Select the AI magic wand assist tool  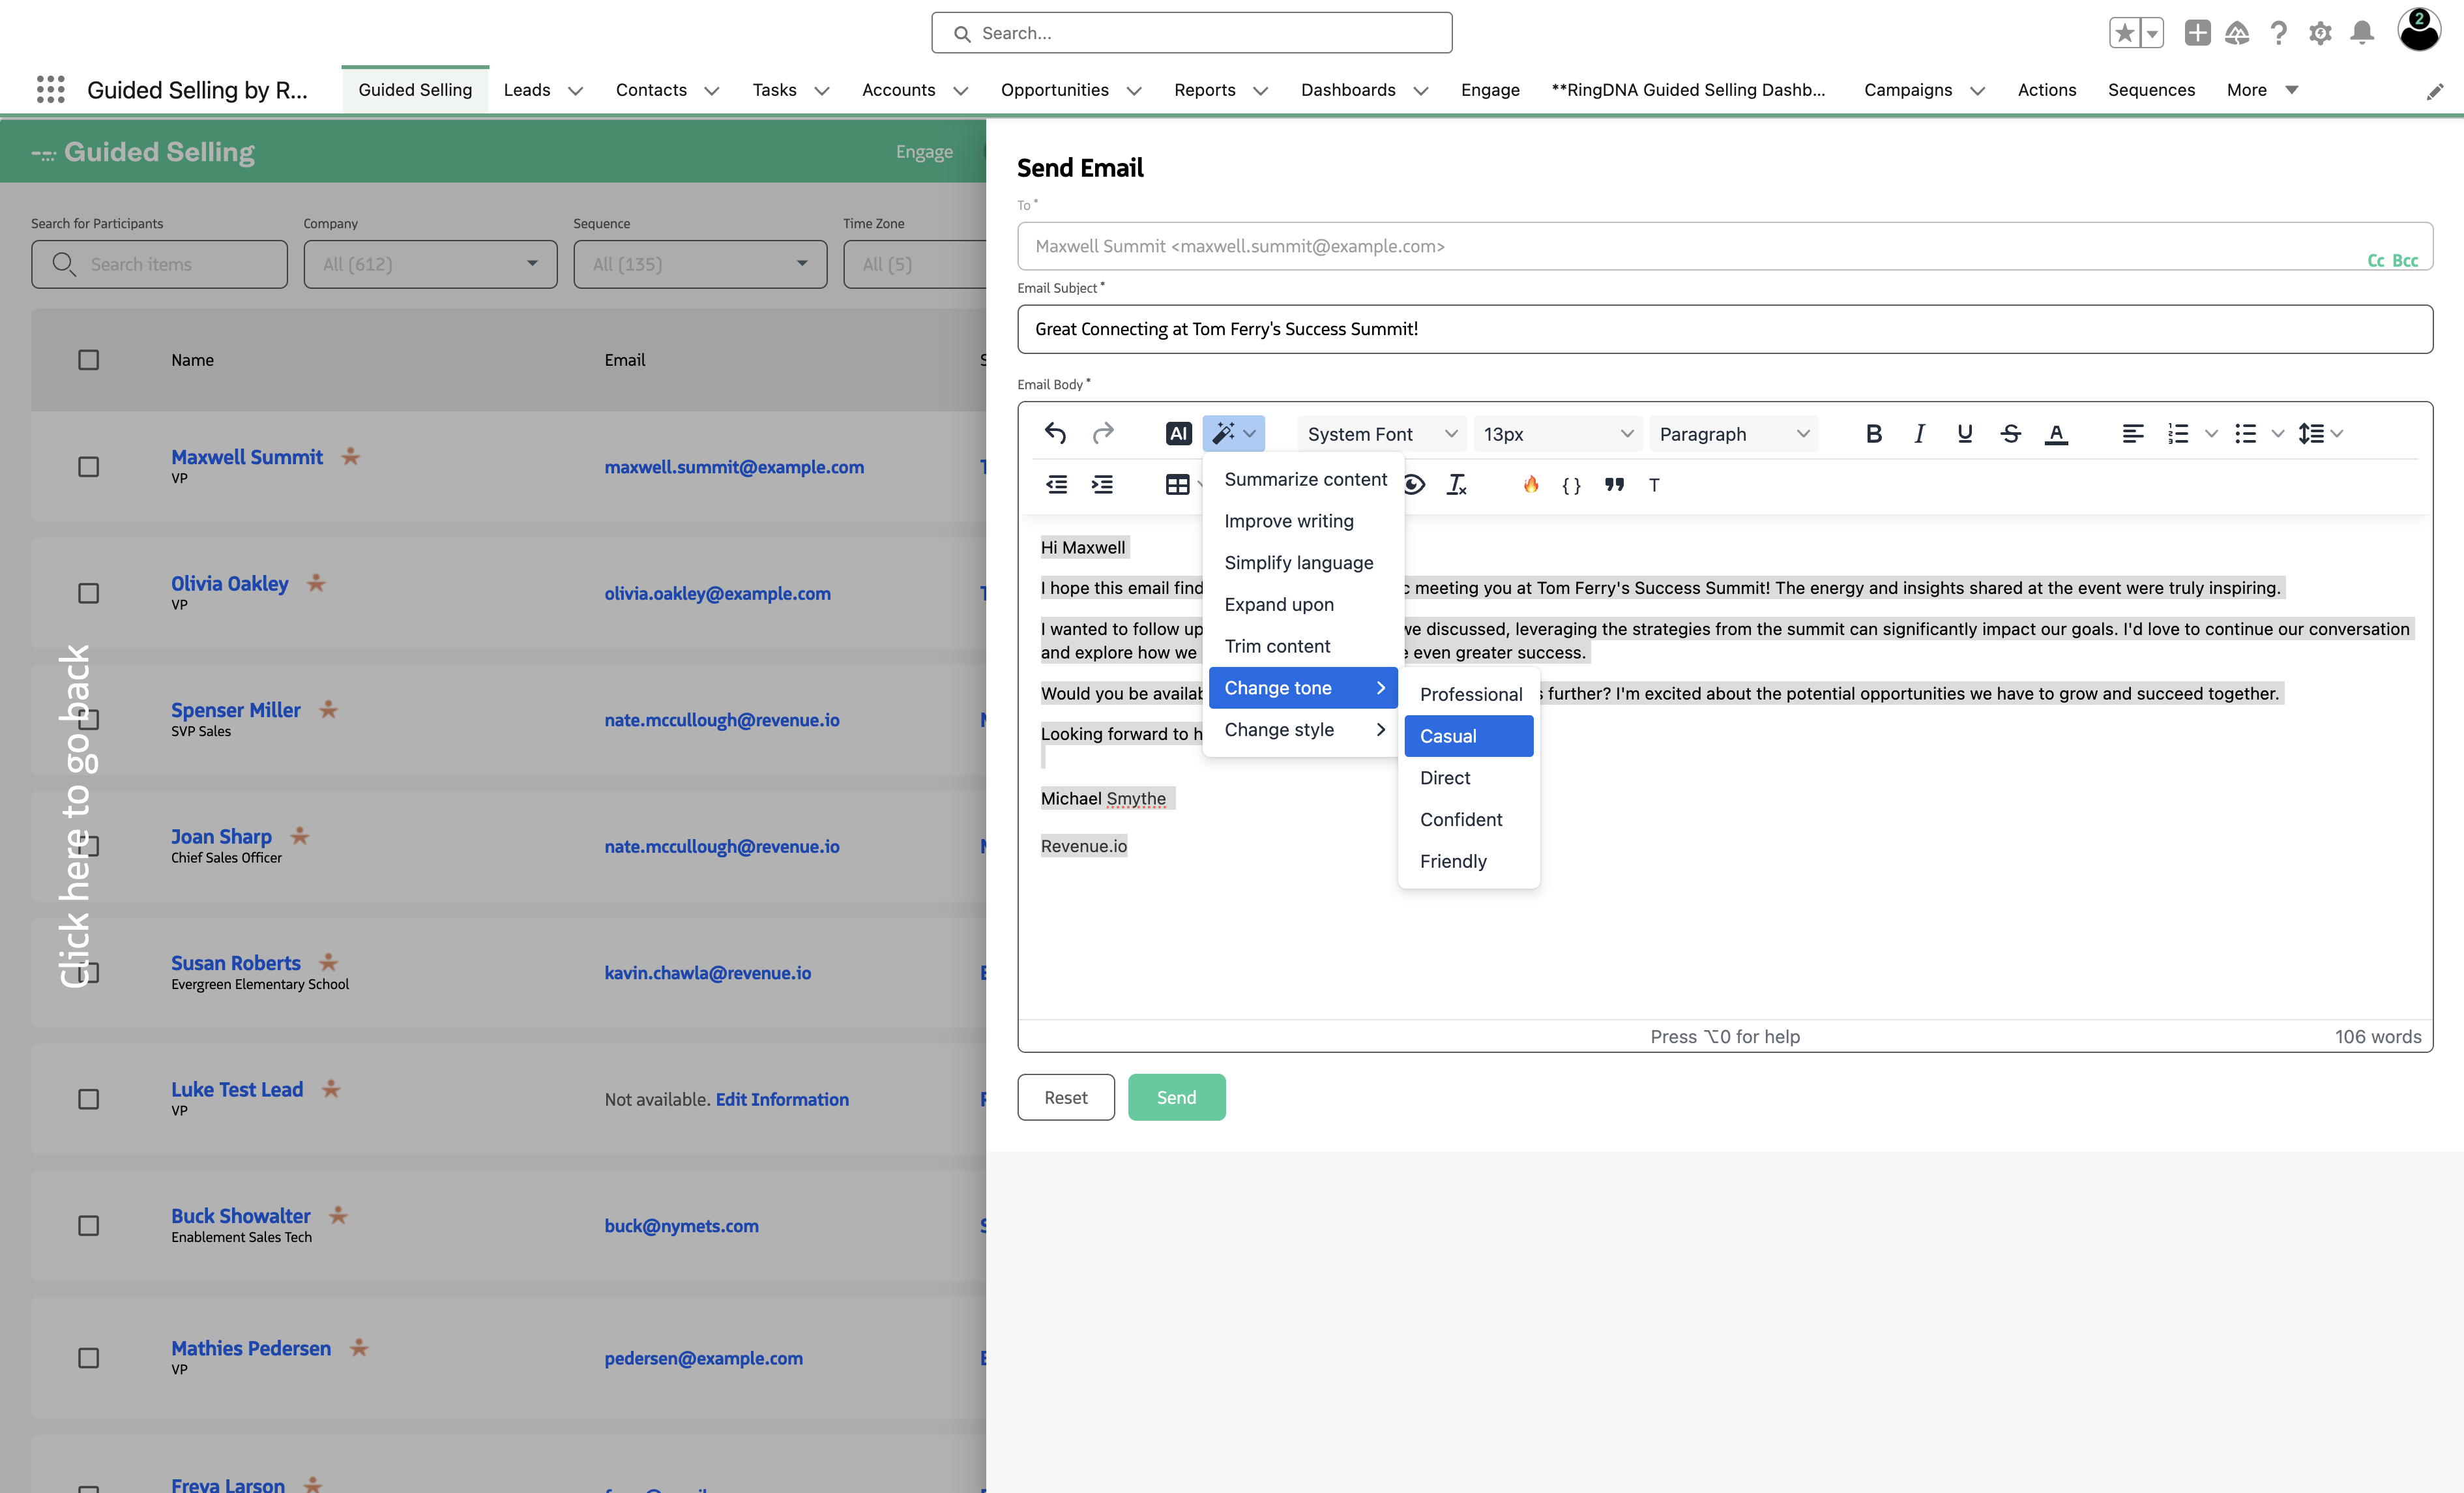pos(1226,433)
